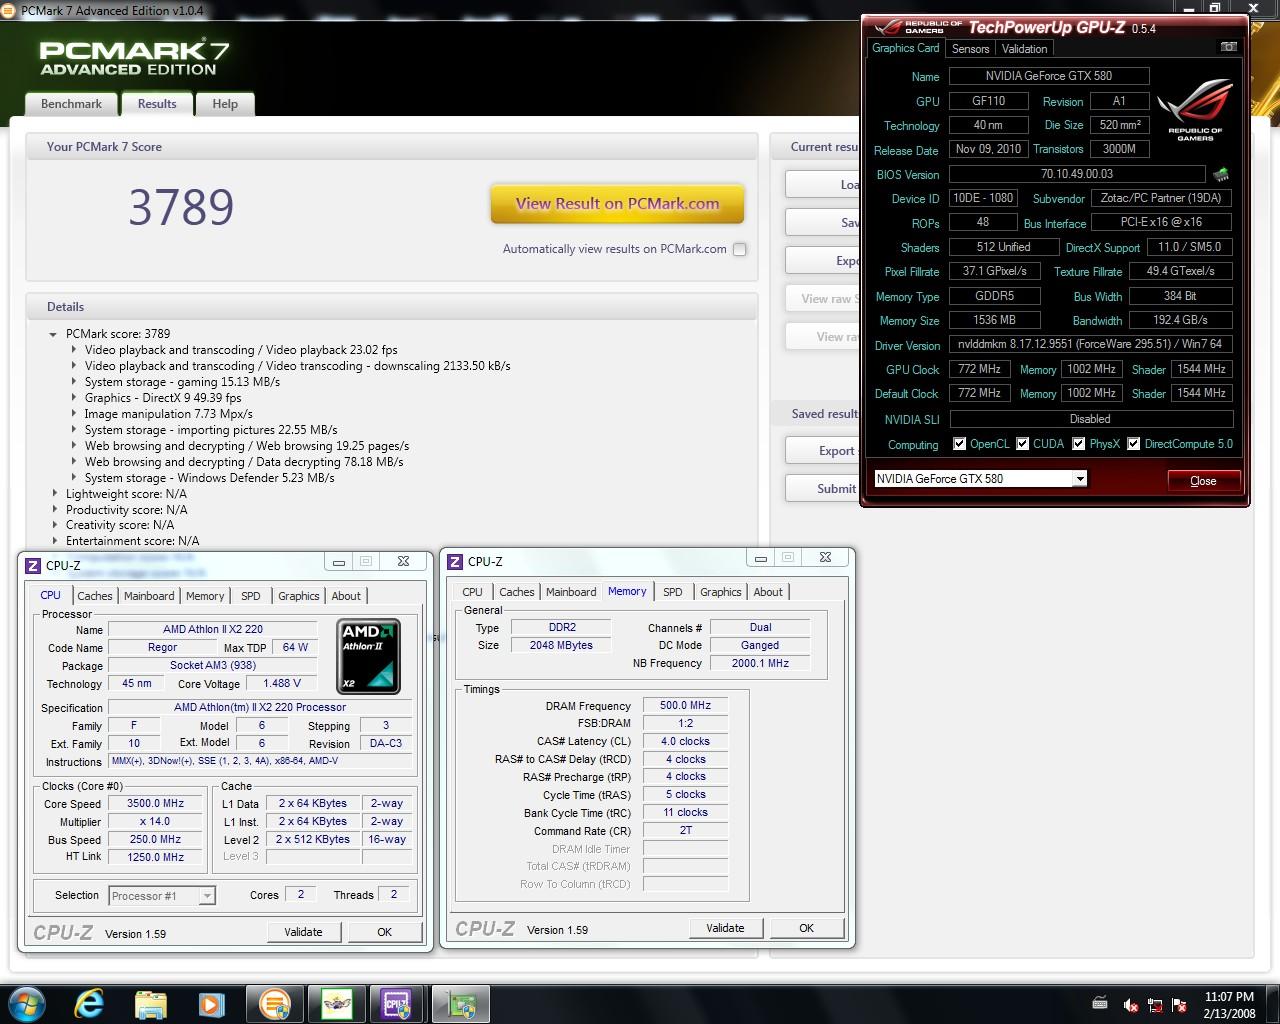The width and height of the screenshot is (1280, 1024).
Task: Click the GPU-Z BIOS save chip icon
Action: [x=1221, y=174]
